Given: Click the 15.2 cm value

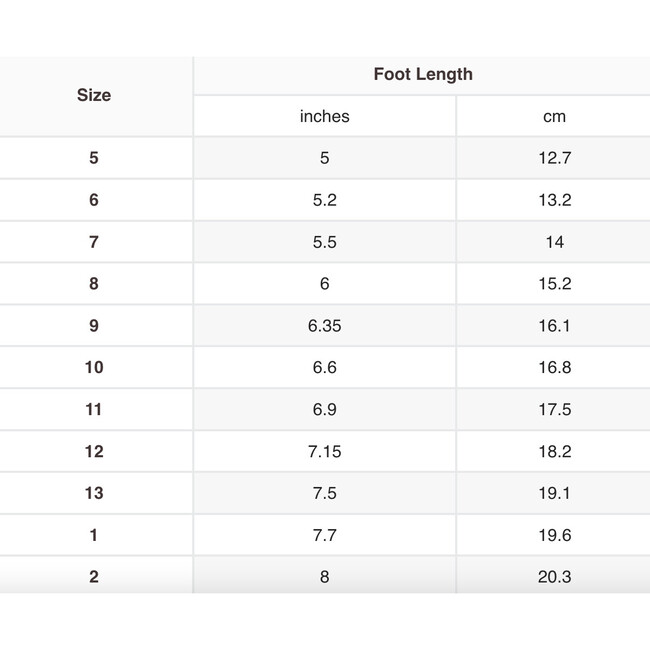Looking at the screenshot, I should pos(554,284).
